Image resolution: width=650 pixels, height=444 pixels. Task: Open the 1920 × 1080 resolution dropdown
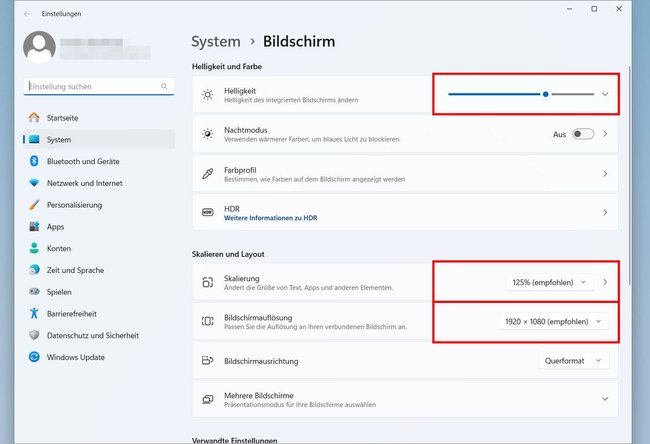point(554,321)
